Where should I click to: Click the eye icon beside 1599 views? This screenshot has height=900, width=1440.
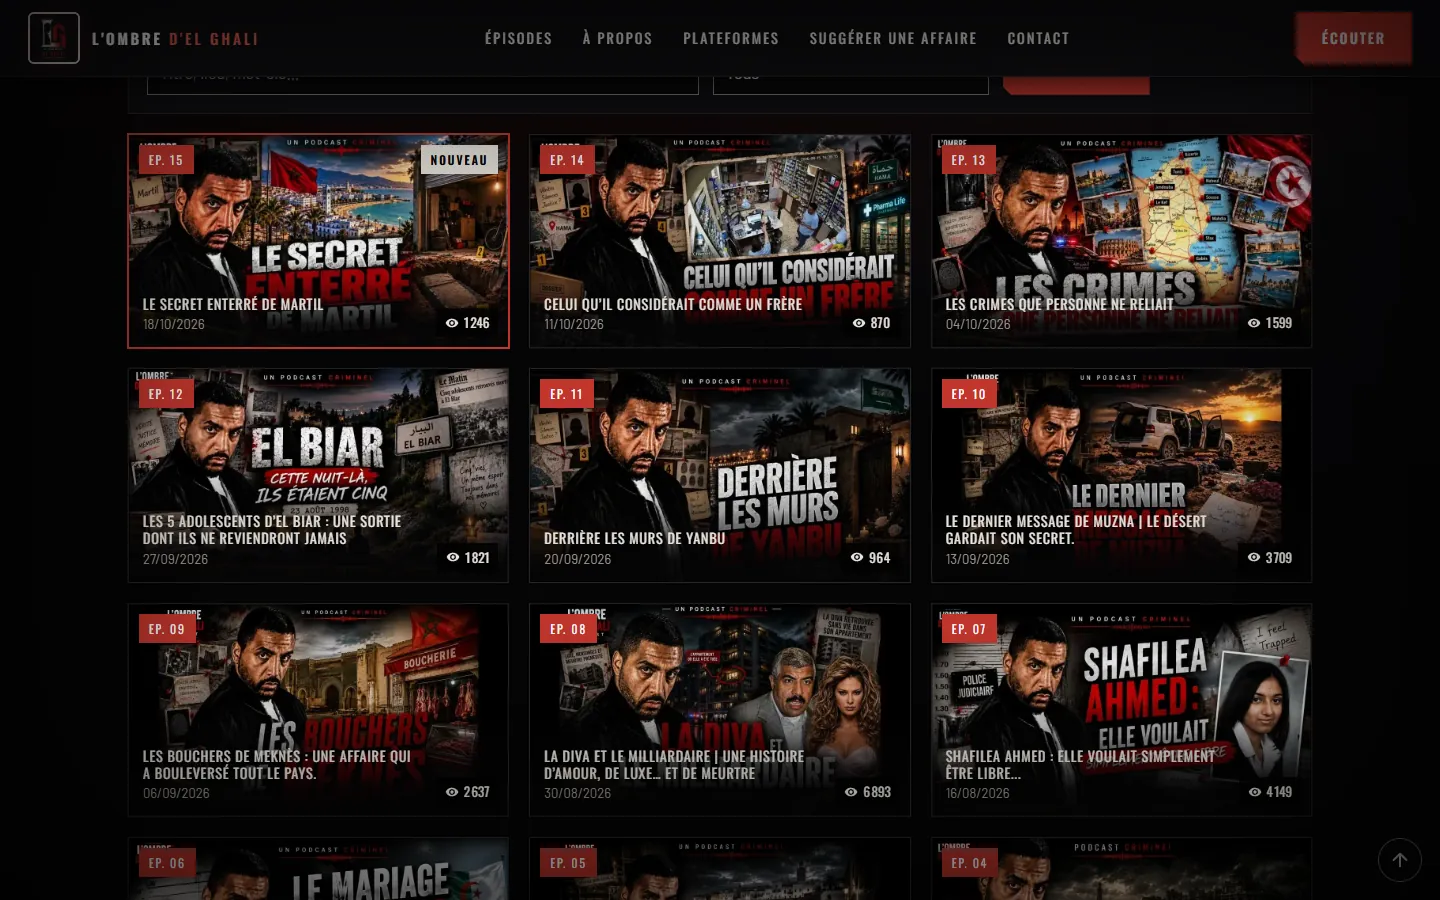tap(1254, 323)
